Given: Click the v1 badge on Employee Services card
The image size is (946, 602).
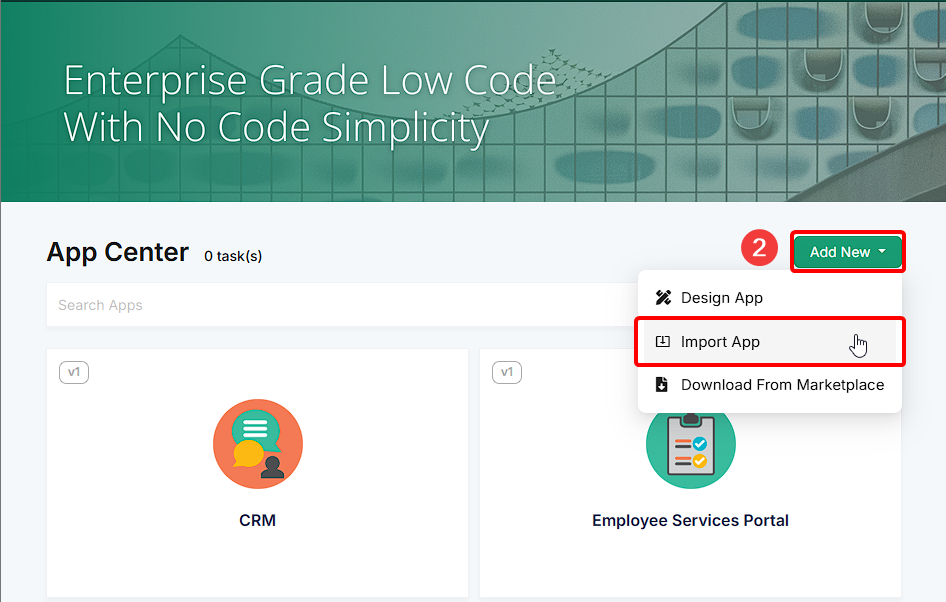Looking at the screenshot, I should tap(507, 372).
